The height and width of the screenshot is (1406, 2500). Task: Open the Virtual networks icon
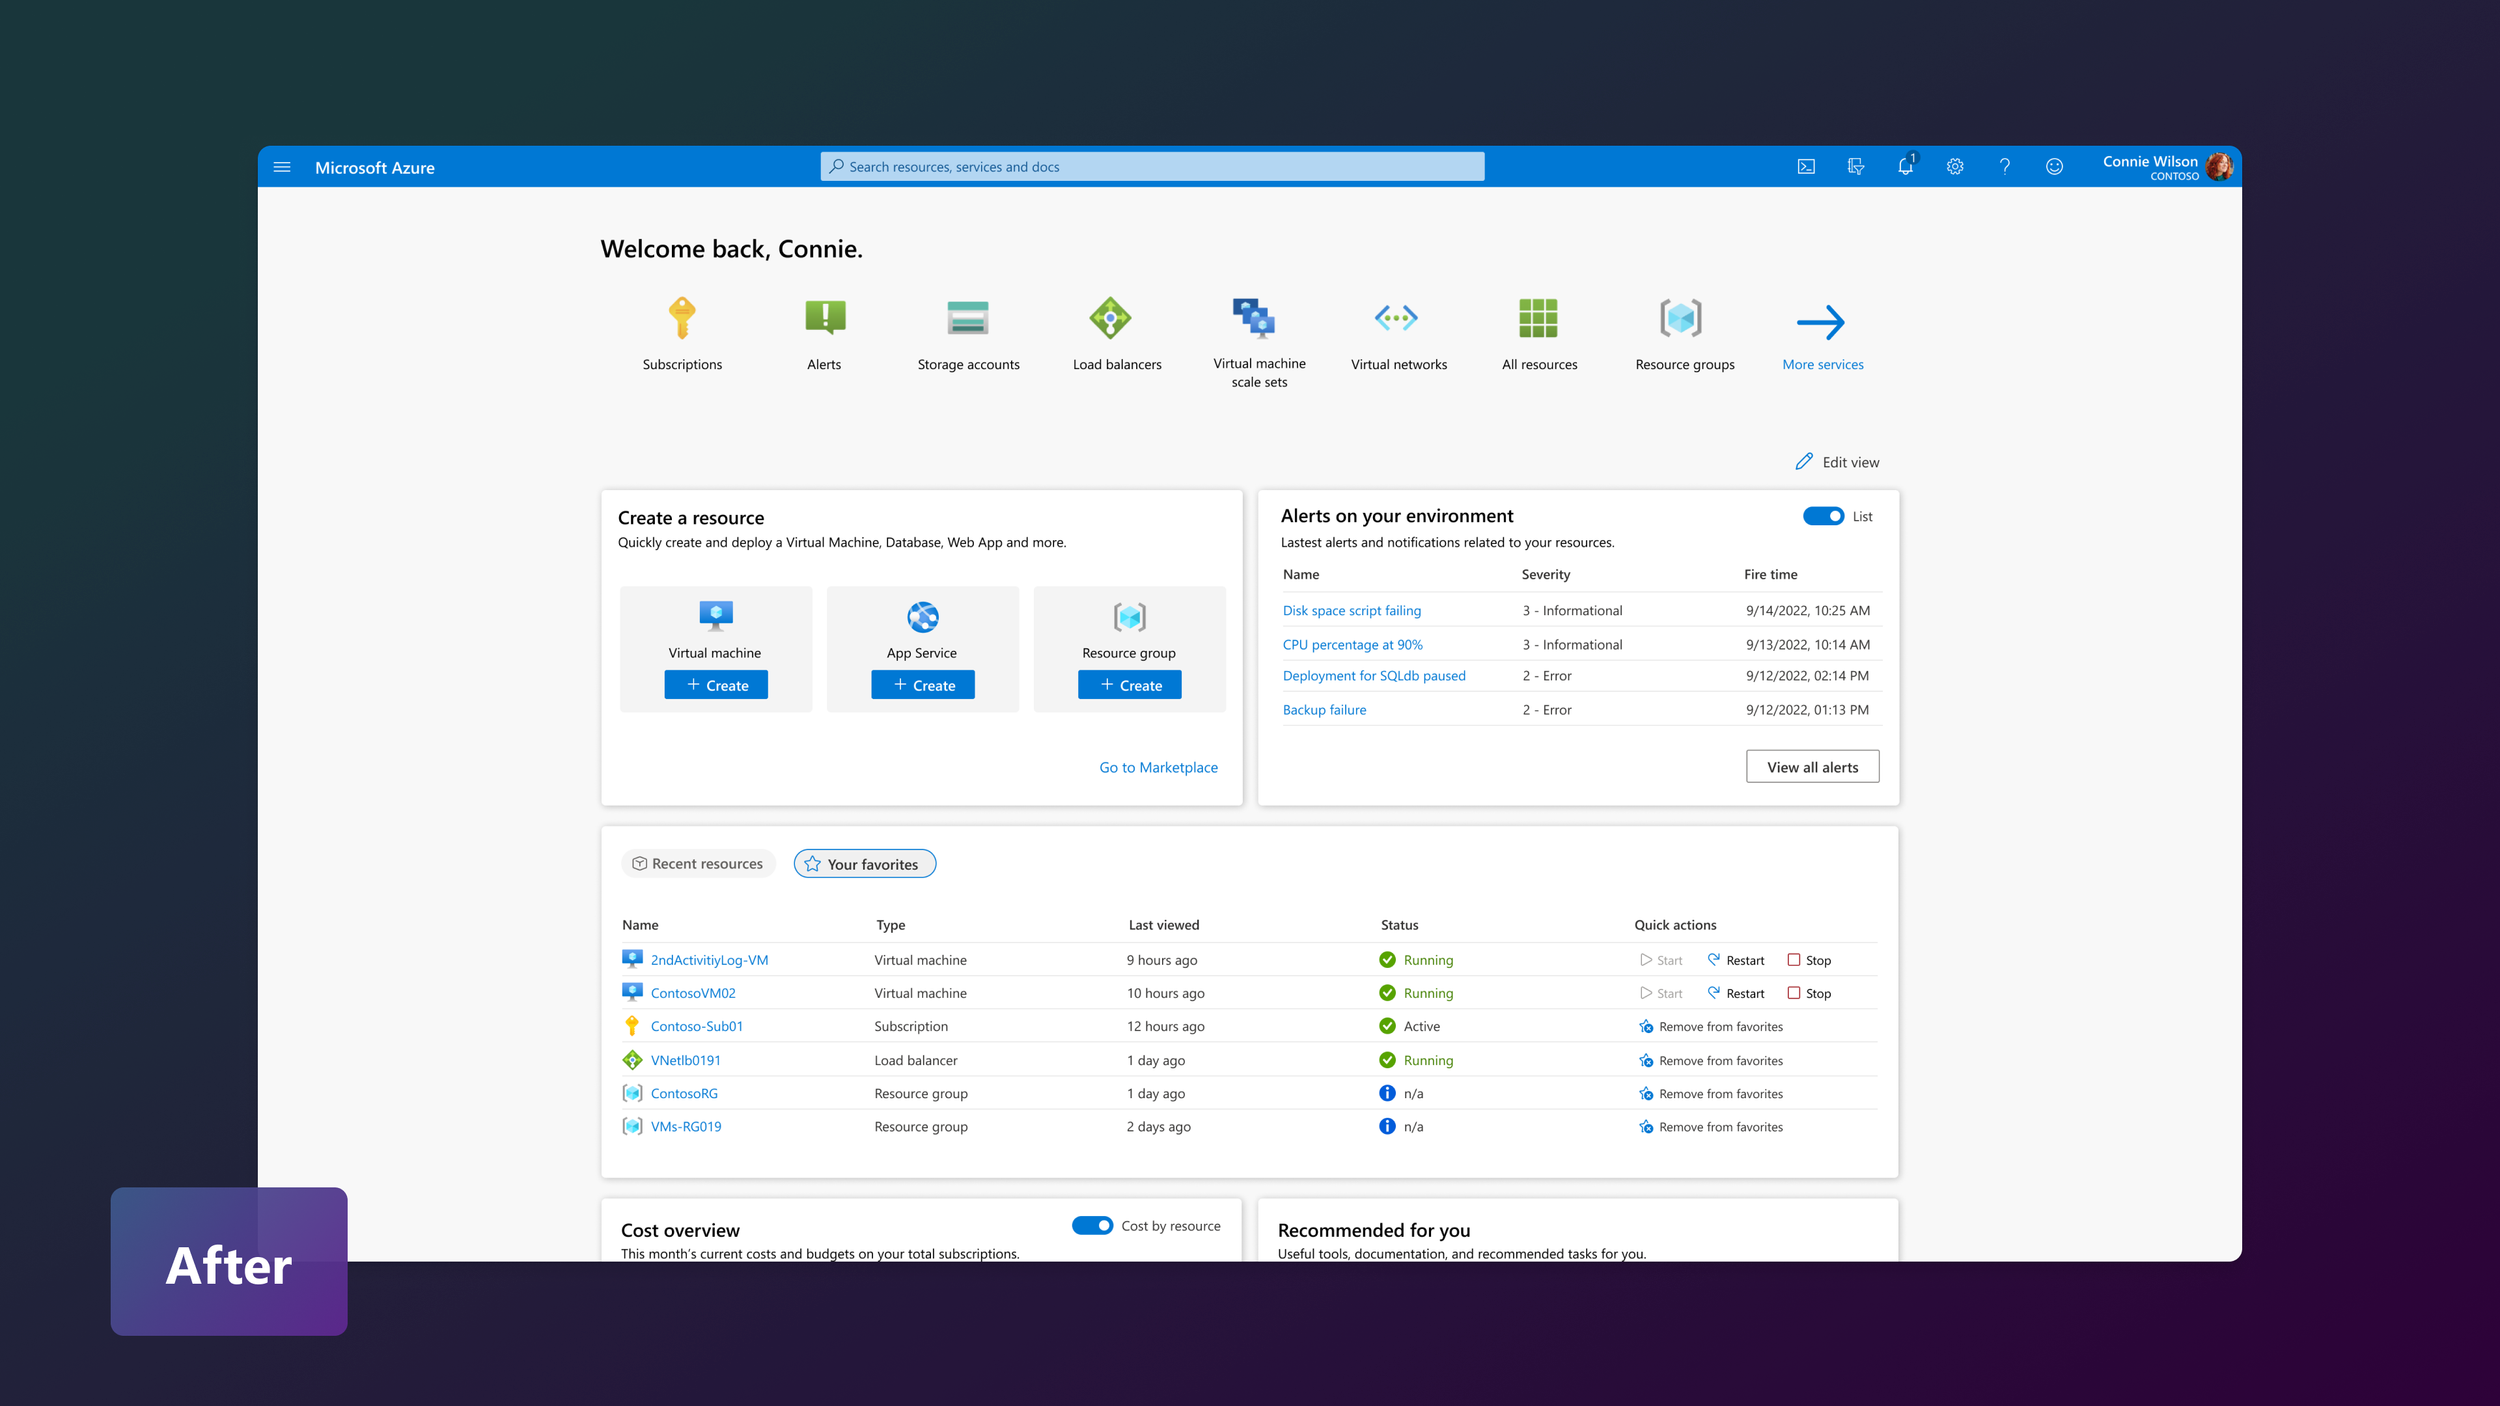pos(1396,319)
